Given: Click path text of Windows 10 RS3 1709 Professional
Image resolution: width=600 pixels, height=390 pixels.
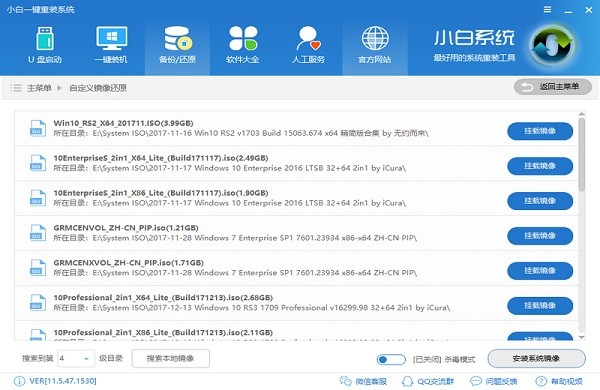Looking at the screenshot, I should pos(252,308).
